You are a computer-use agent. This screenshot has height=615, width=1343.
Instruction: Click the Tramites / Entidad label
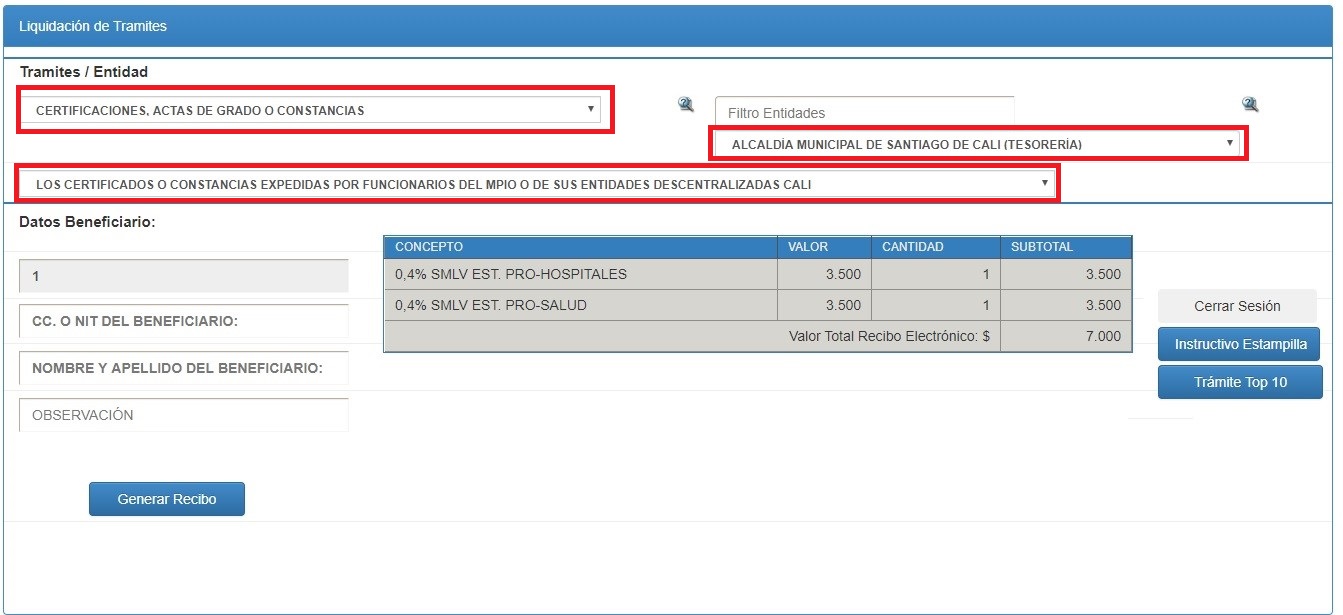click(x=84, y=72)
